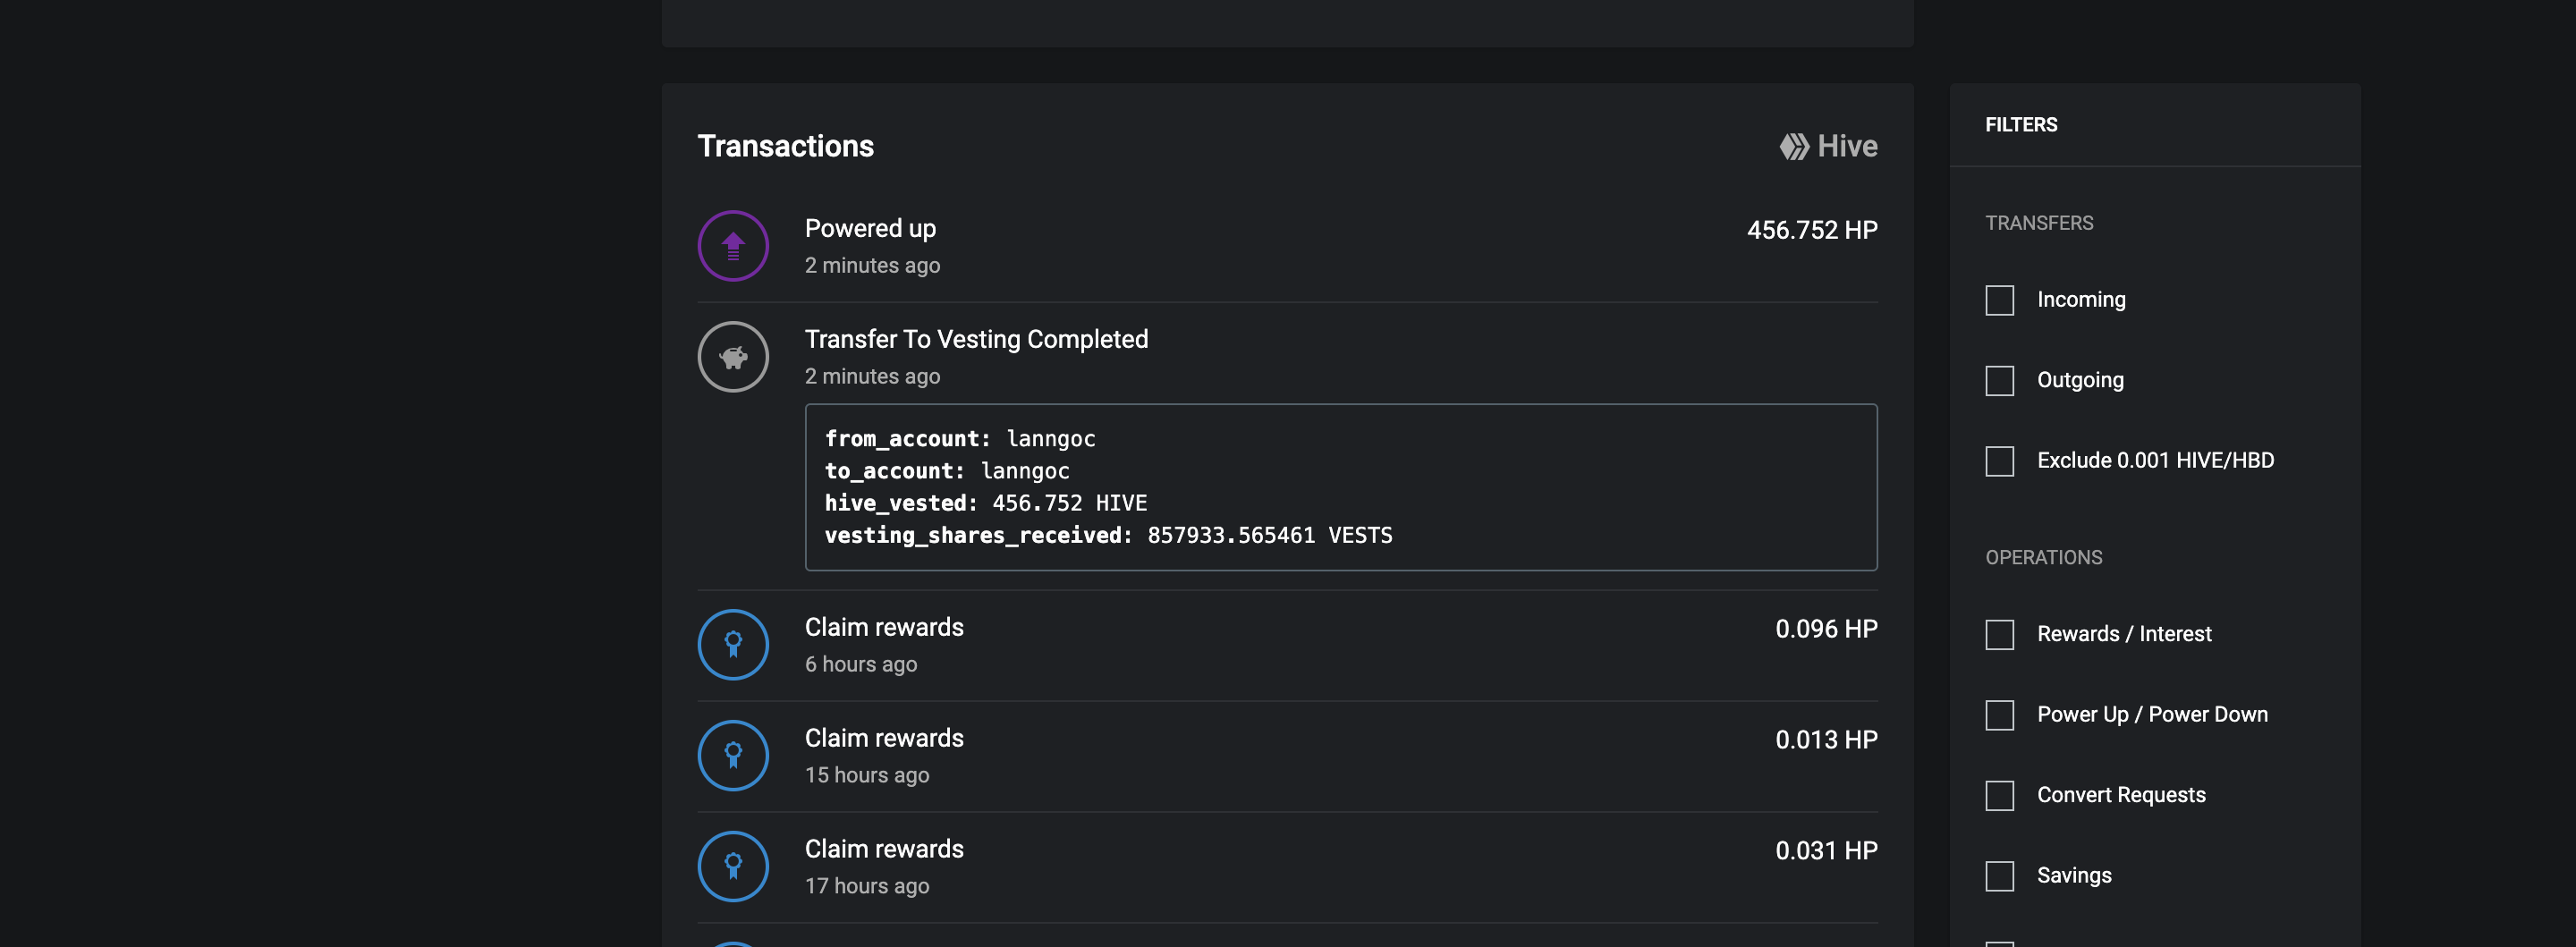Open the Powered up transaction entry
Viewport: 2576px width, 947px height.
tap(1287, 246)
